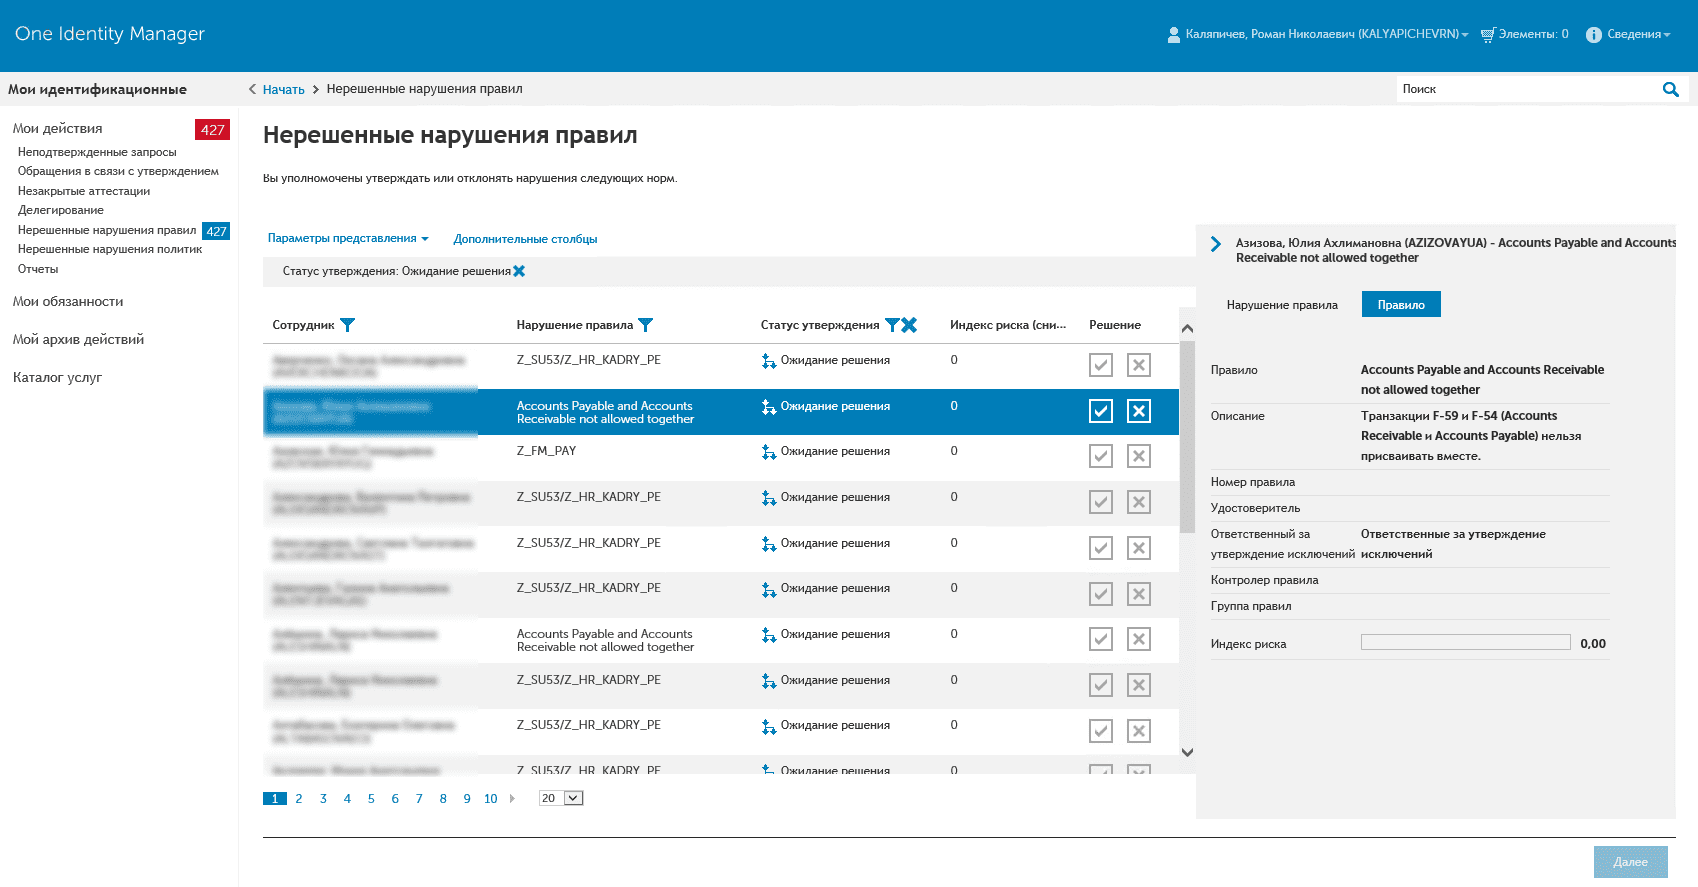Image resolution: width=1698 pixels, height=887 pixels.
Task: Open the Нарушение правила column filter
Action: [x=646, y=325]
